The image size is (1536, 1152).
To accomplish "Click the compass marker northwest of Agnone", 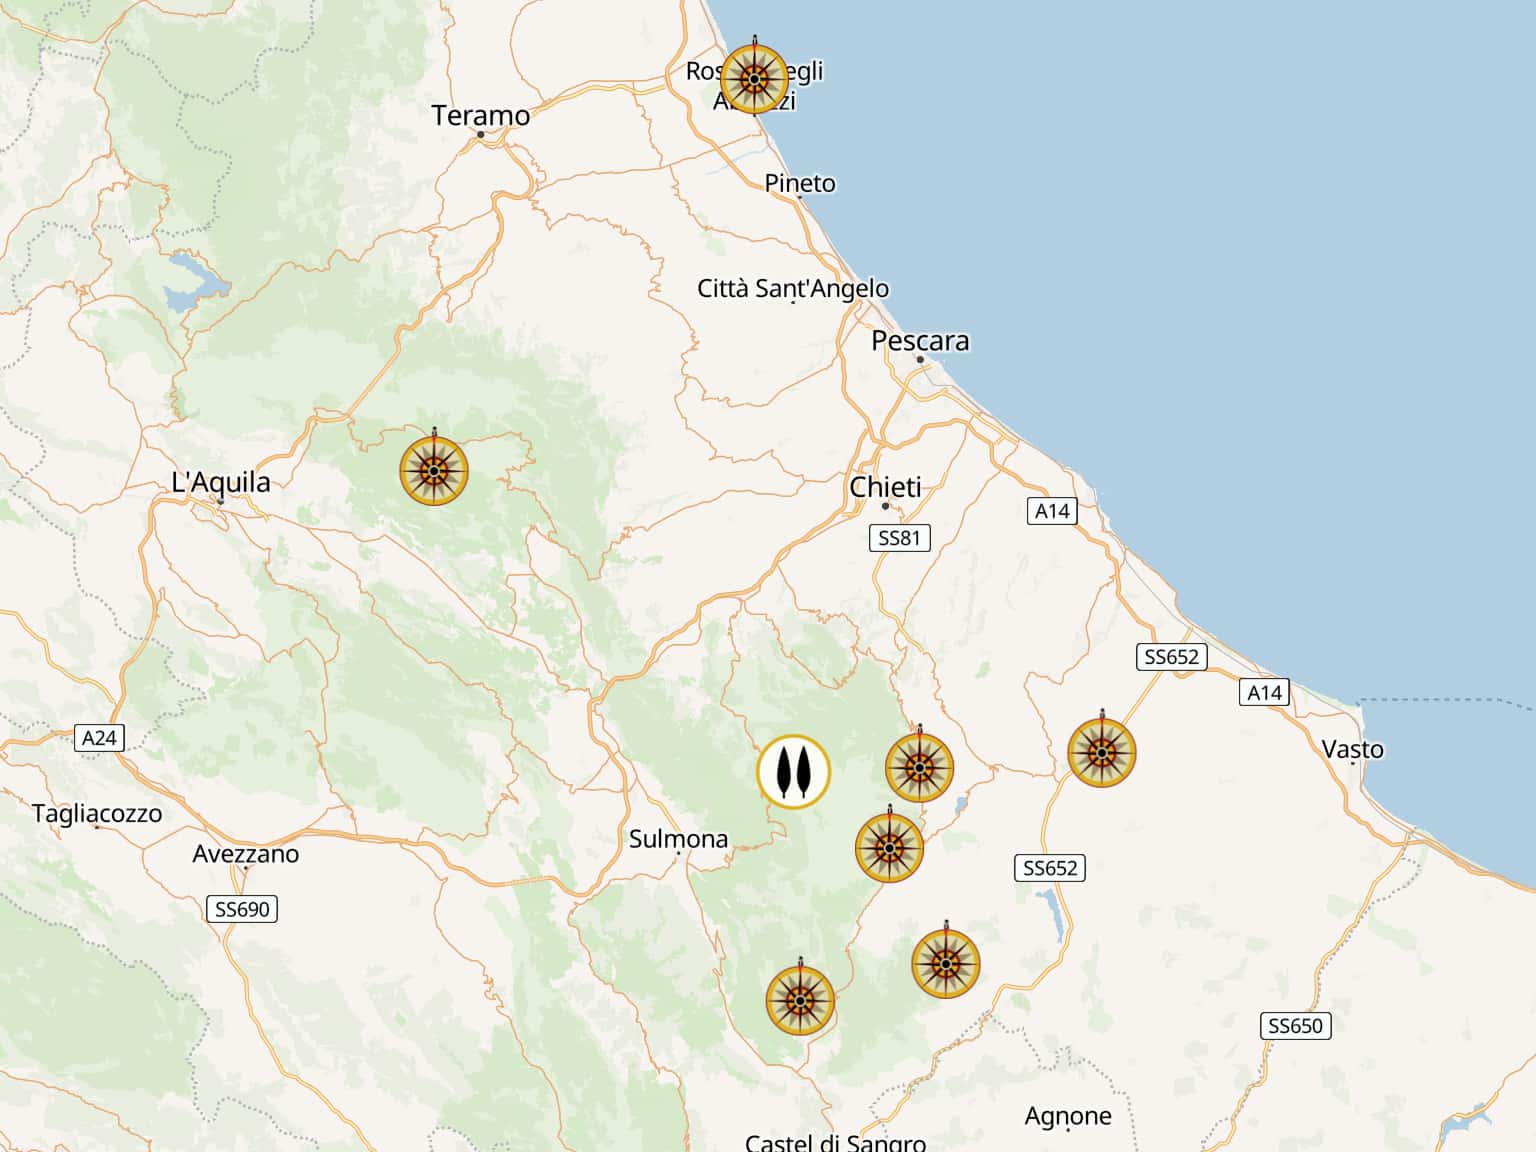I will point(945,964).
